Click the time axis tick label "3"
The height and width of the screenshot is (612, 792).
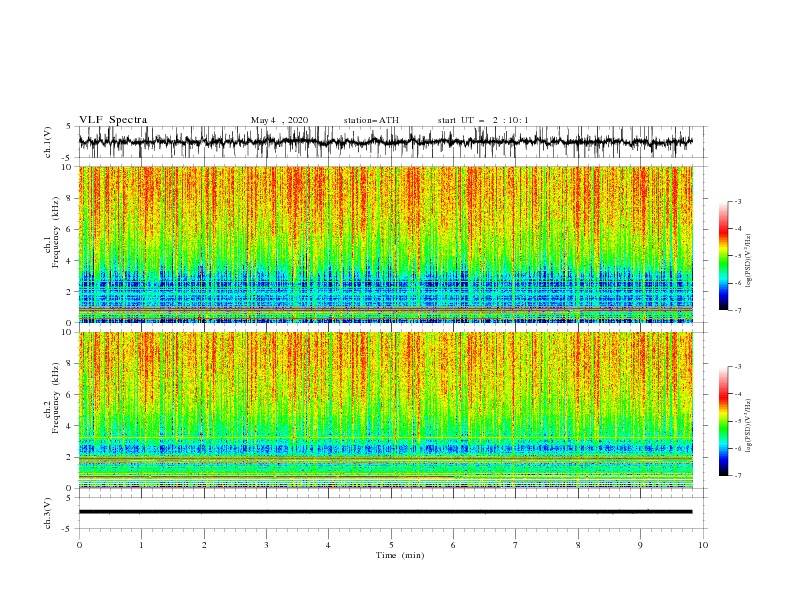coord(266,545)
